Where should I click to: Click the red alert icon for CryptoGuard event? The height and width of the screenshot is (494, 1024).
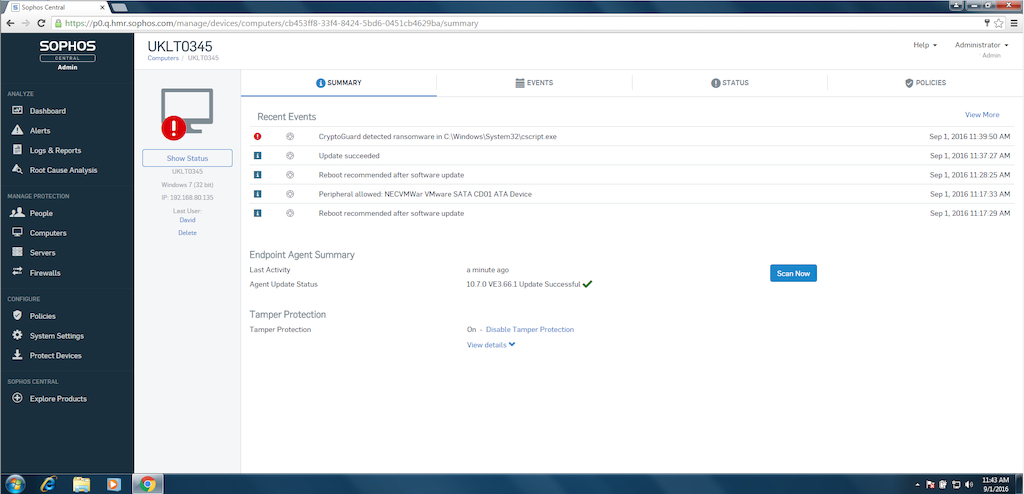pyautogui.click(x=257, y=137)
